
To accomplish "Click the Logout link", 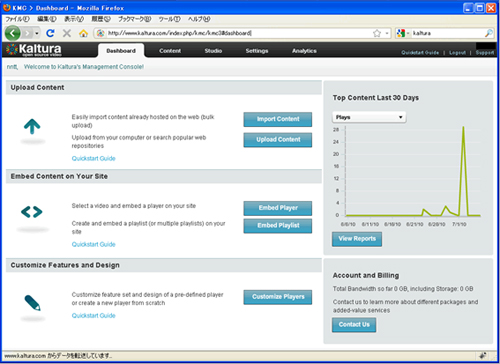I will (457, 53).
